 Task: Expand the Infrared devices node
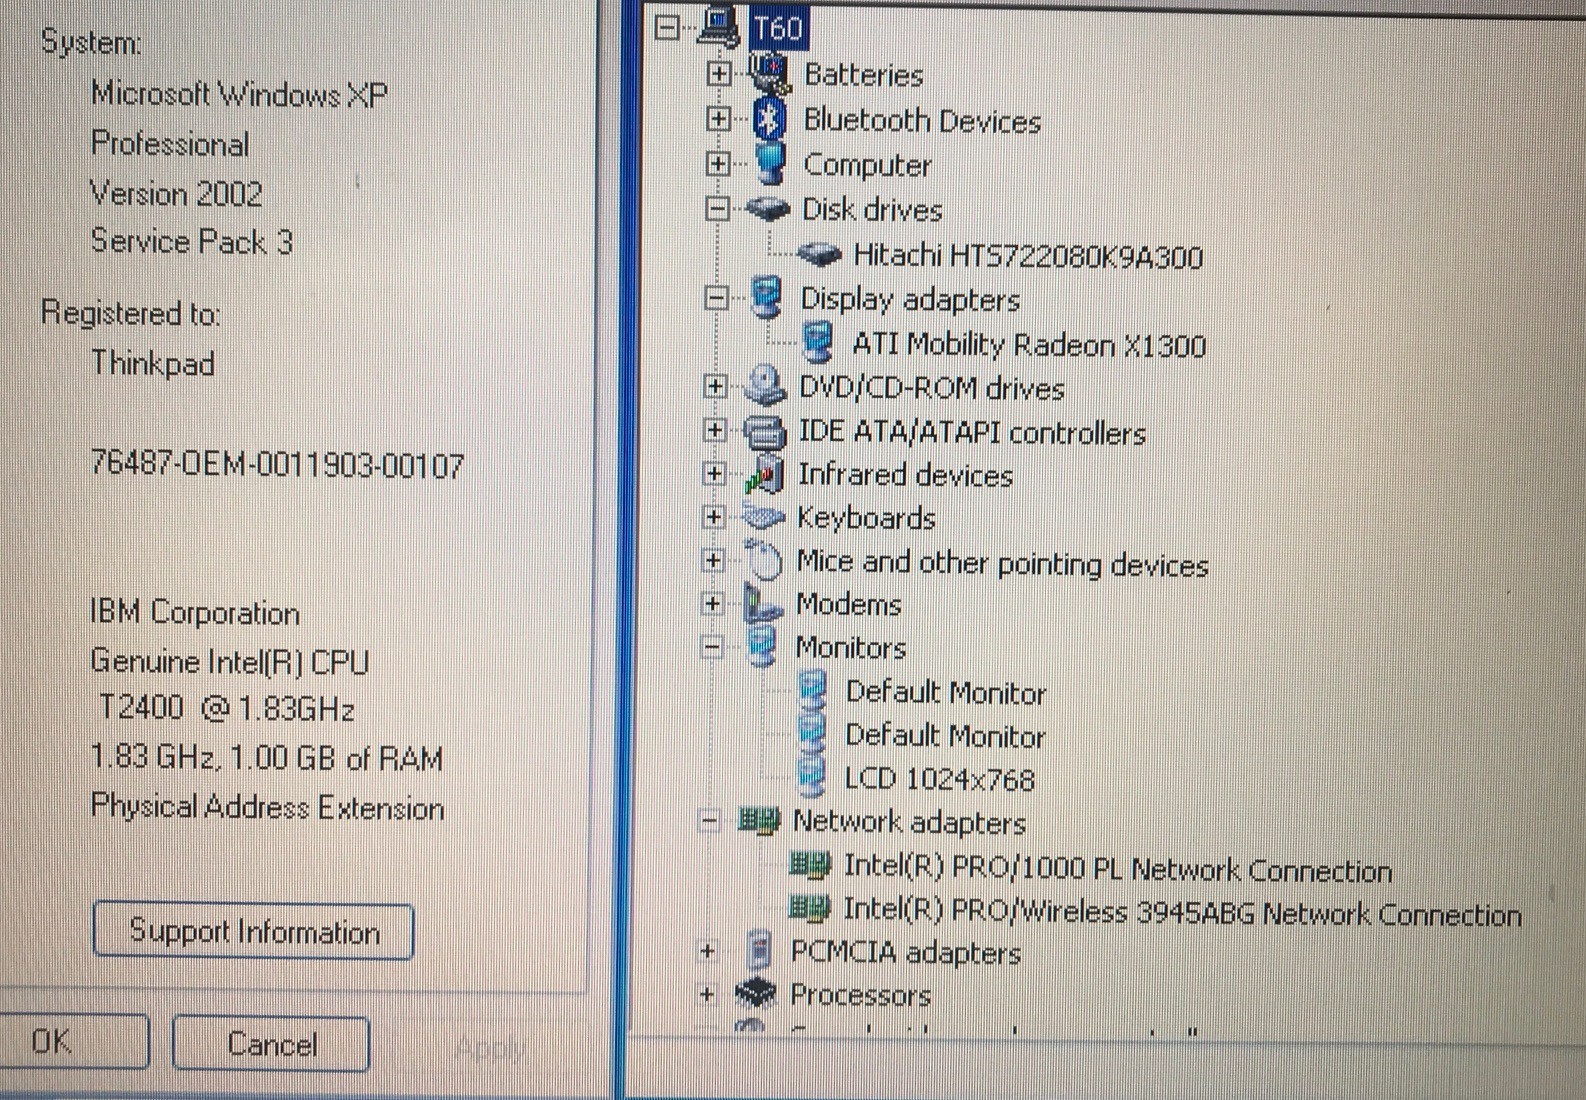[x=714, y=473]
